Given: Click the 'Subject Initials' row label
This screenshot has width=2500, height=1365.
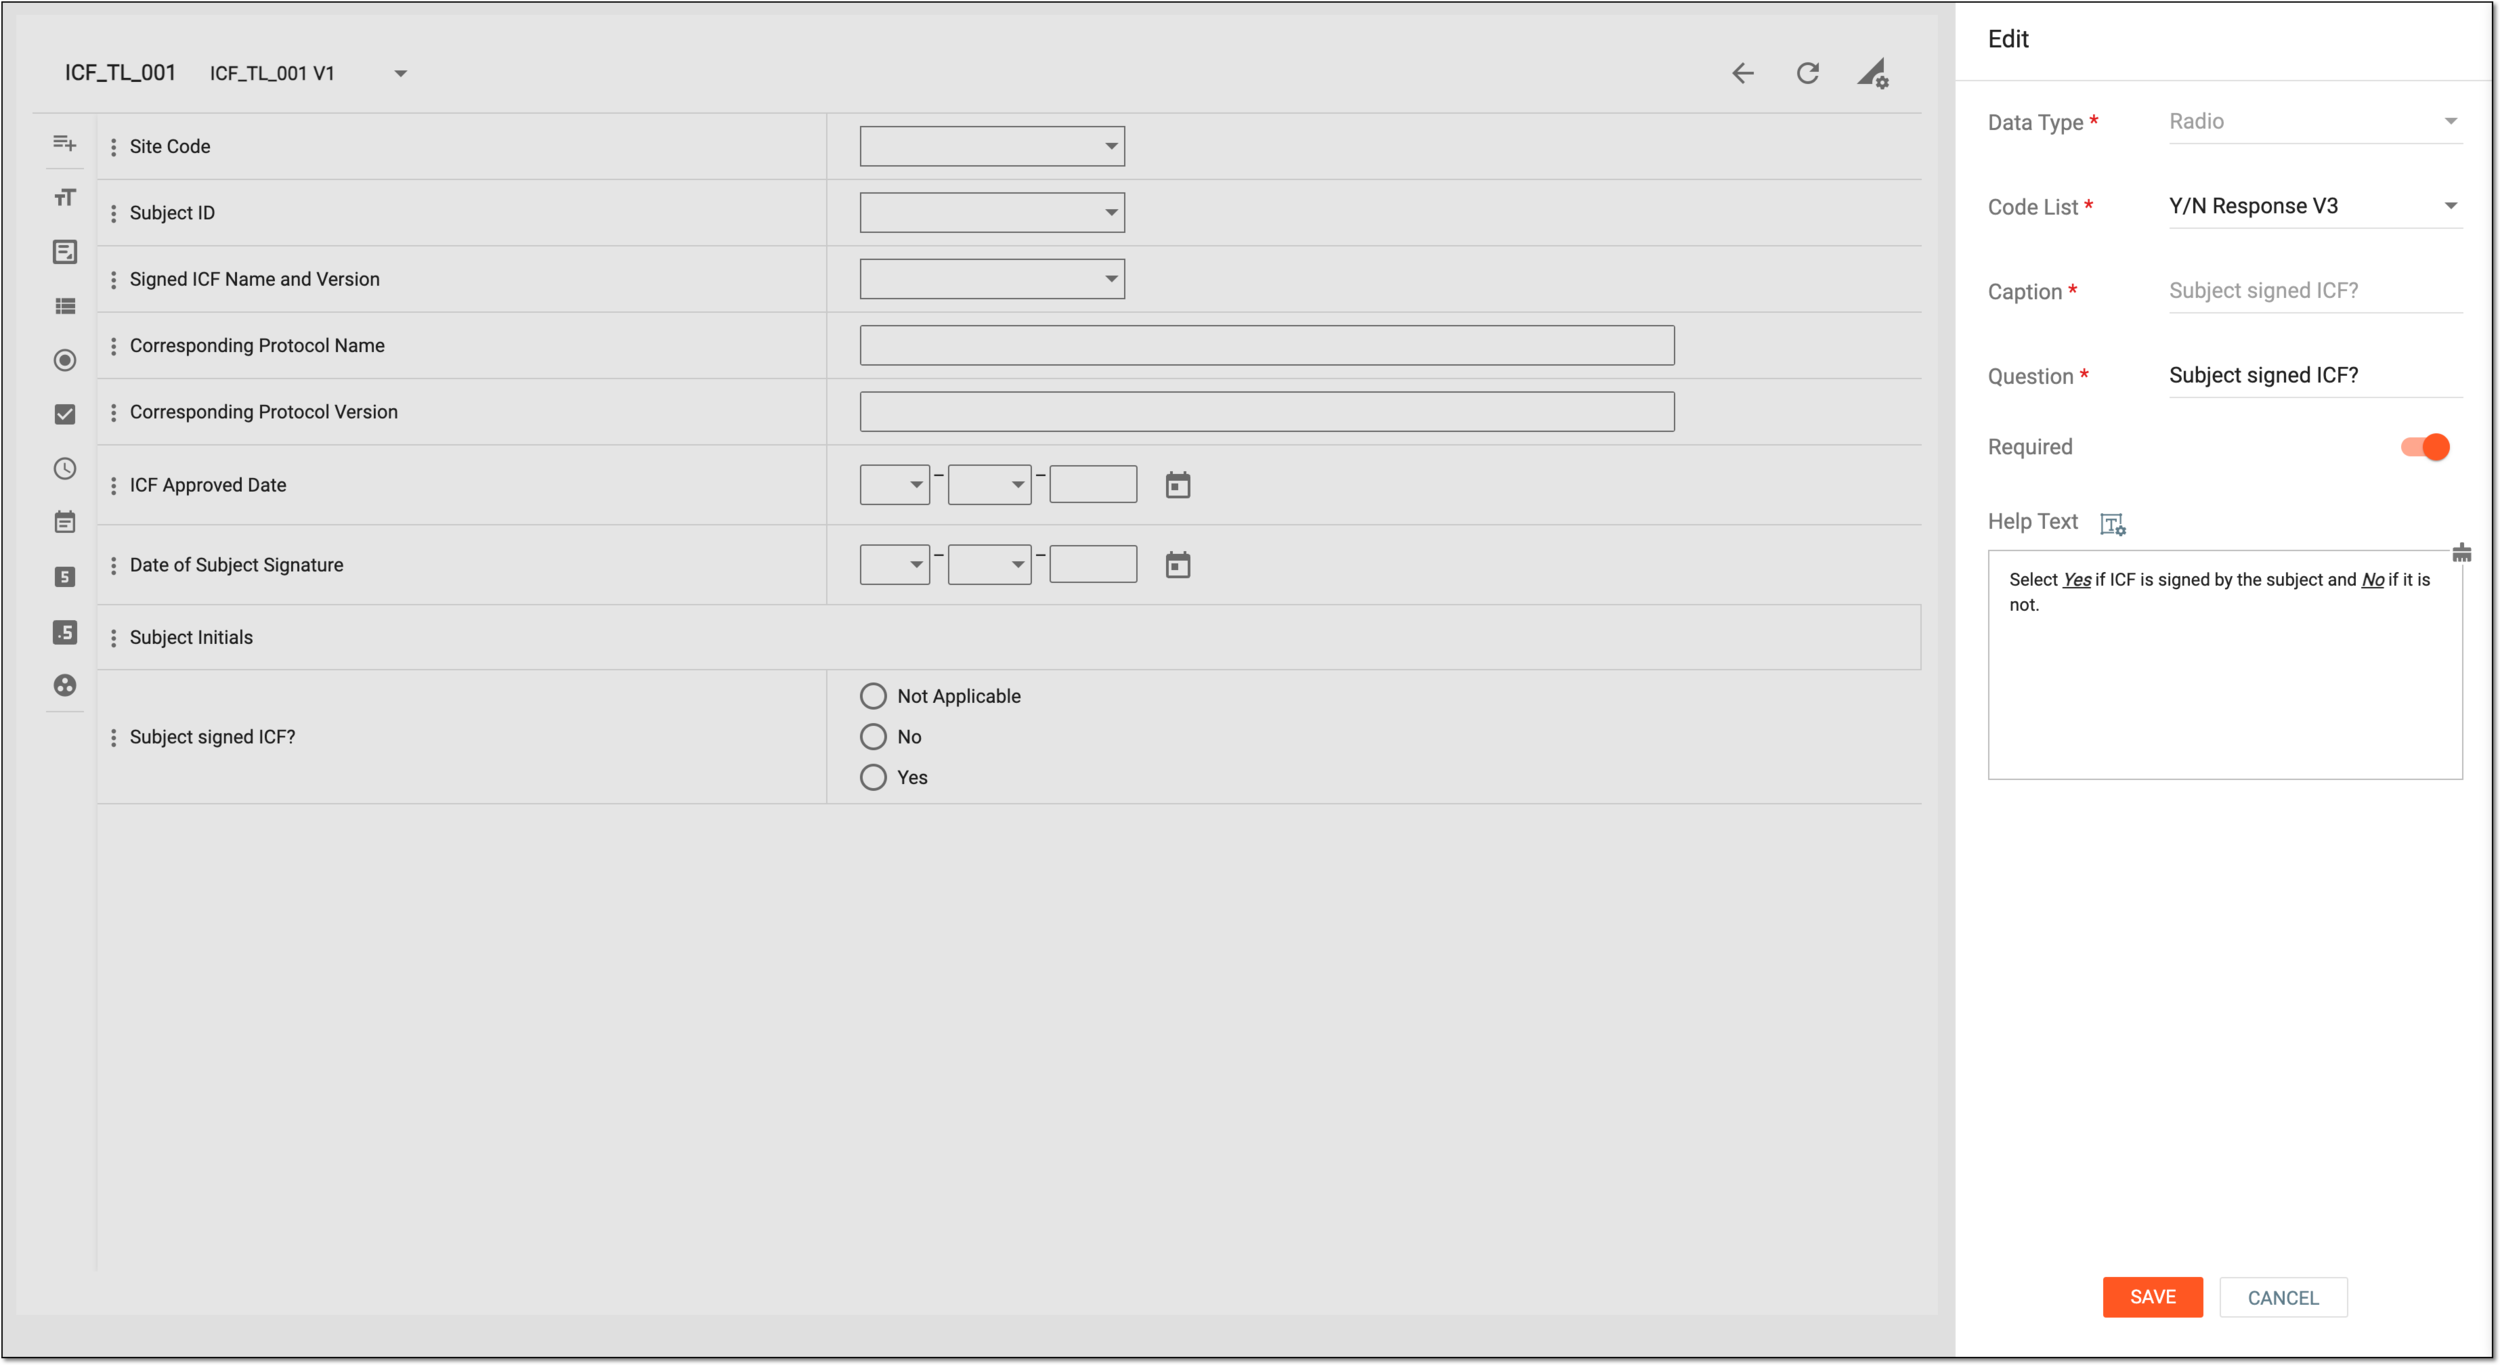Looking at the screenshot, I should pyautogui.click(x=191, y=638).
